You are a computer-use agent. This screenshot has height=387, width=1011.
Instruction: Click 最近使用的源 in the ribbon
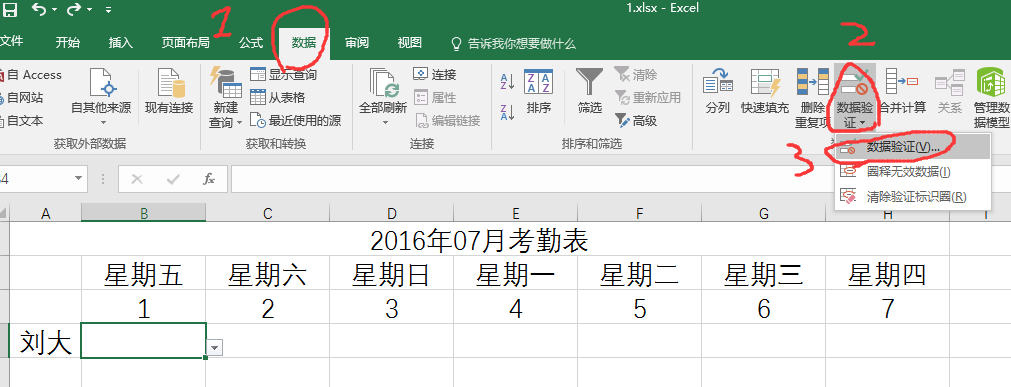(x=295, y=121)
